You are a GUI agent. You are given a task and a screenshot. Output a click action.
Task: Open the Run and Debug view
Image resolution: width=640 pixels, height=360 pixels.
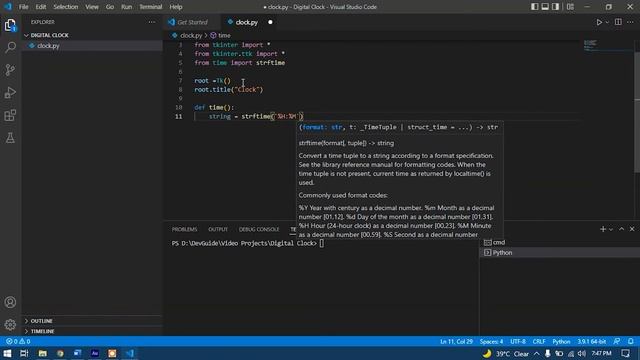10,93
